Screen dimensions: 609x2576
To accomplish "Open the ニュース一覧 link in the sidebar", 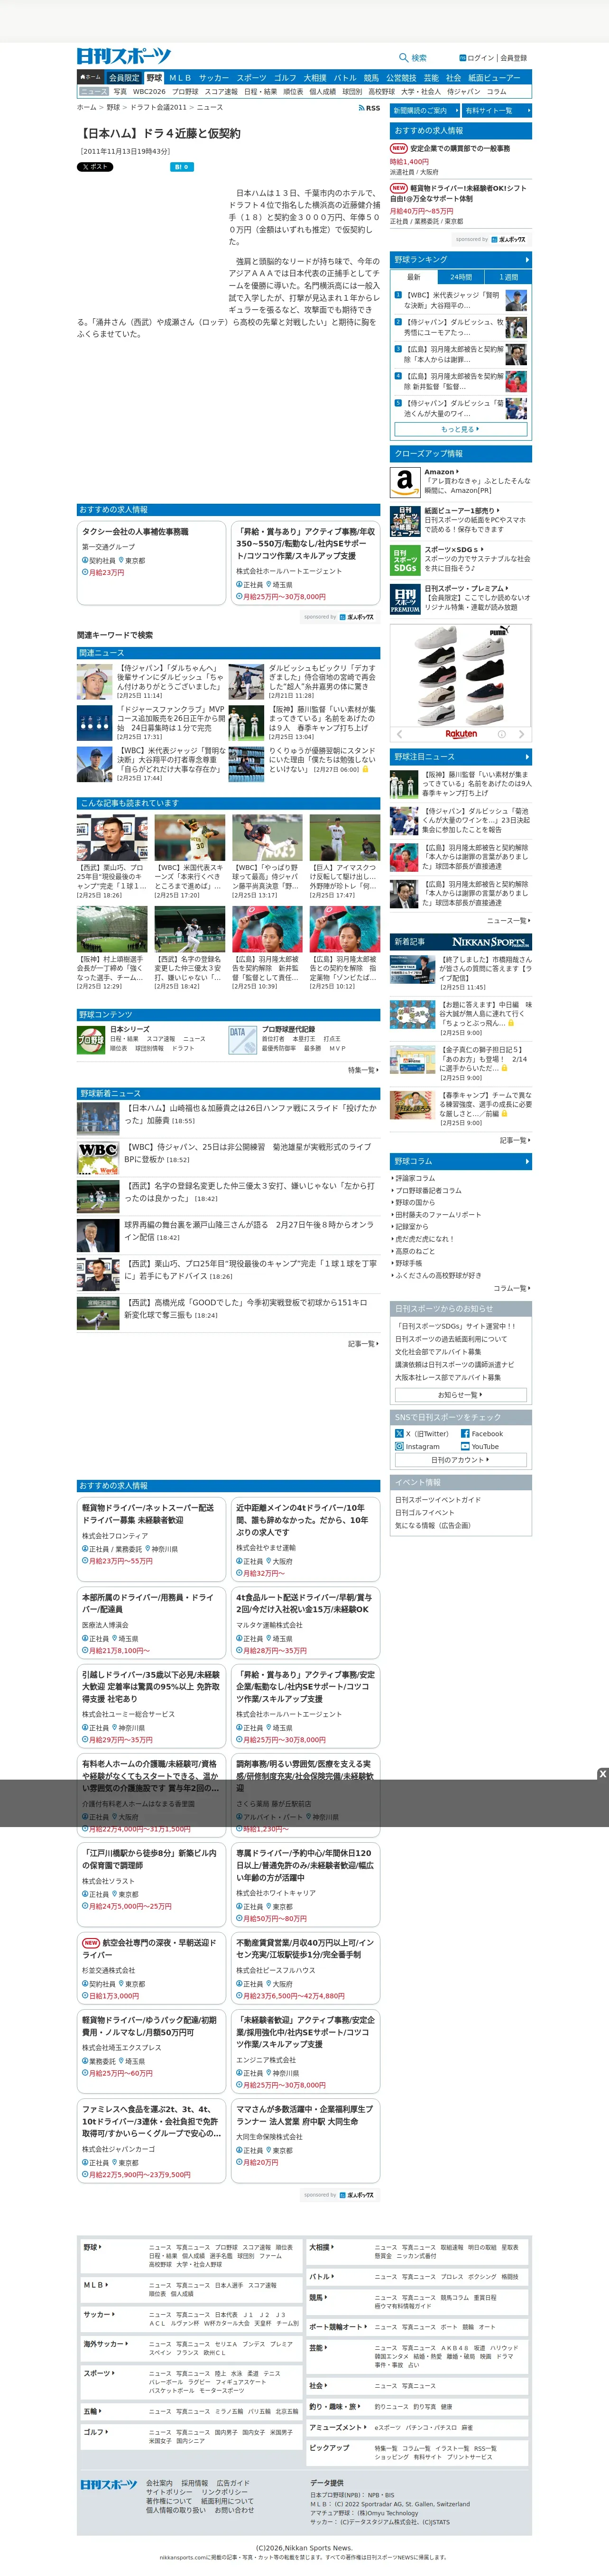I will tap(508, 920).
